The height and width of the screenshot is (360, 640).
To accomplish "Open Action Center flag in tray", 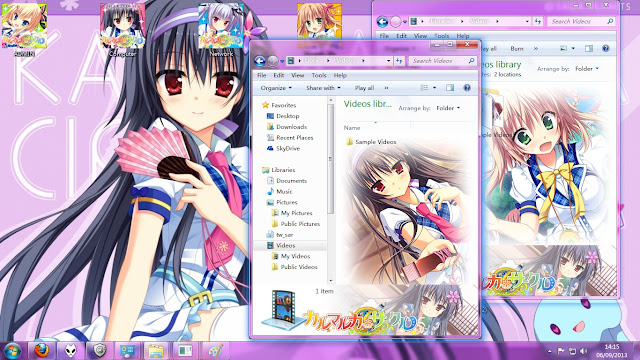I will (x=561, y=351).
